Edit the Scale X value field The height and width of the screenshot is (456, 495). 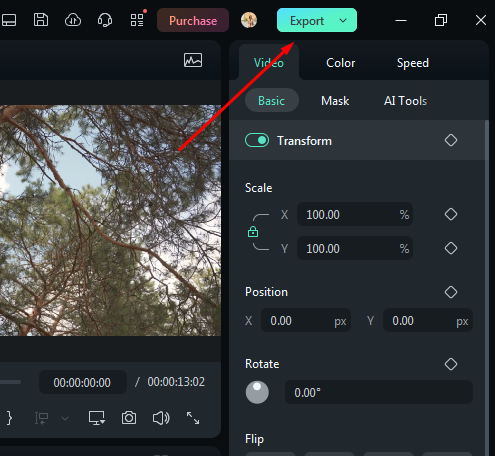point(355,214)
